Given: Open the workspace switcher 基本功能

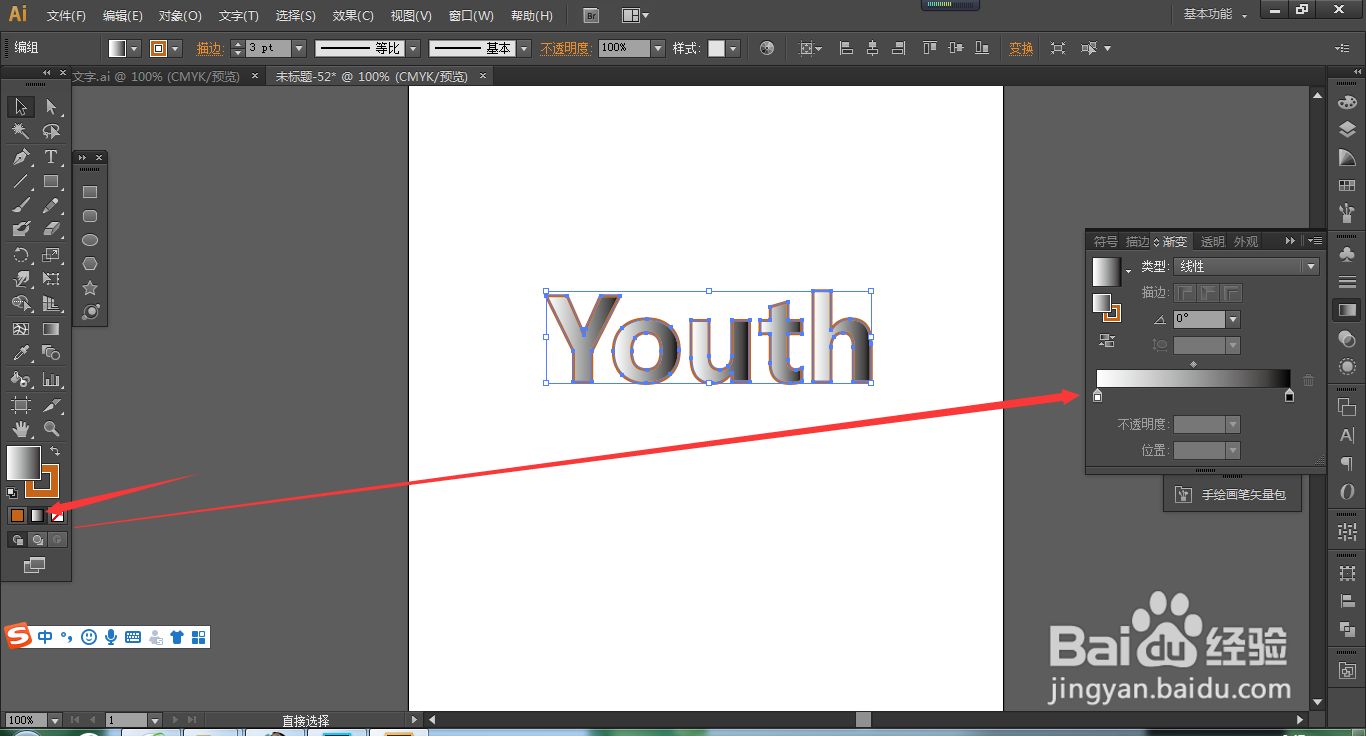Looking at the screenshot, I should coord(1215,15).
